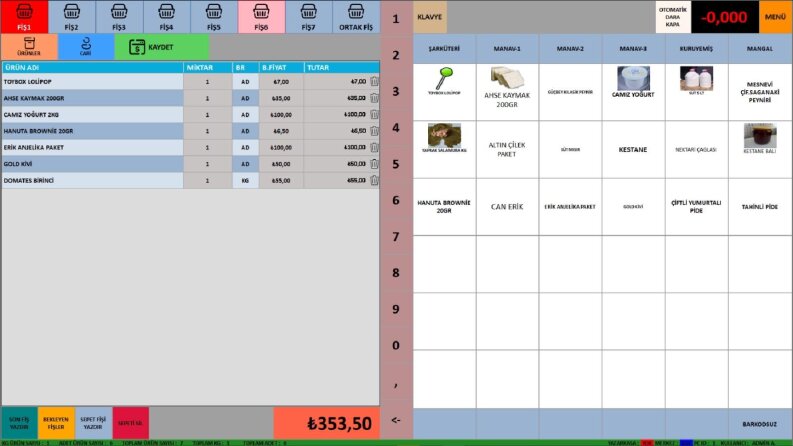Tap the comma key on the keypad
793x446 pixels.
tap(396, 383)
